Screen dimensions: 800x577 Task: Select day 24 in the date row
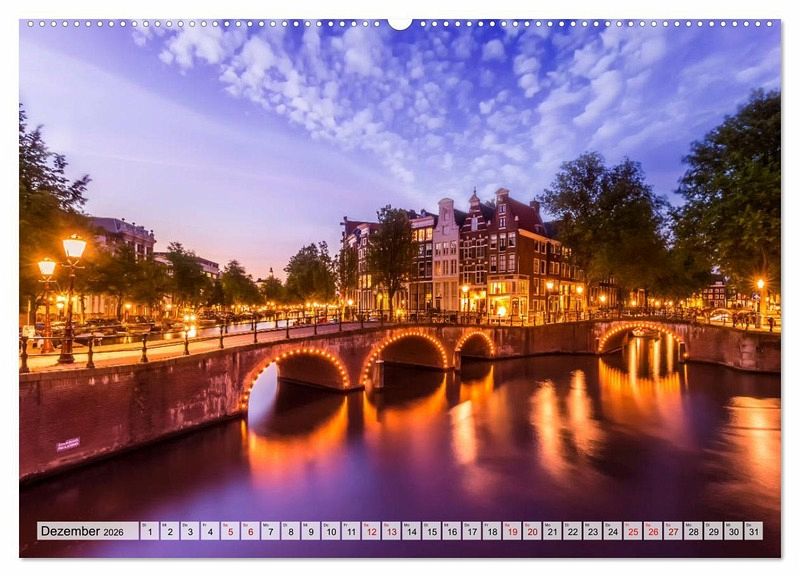612,531
